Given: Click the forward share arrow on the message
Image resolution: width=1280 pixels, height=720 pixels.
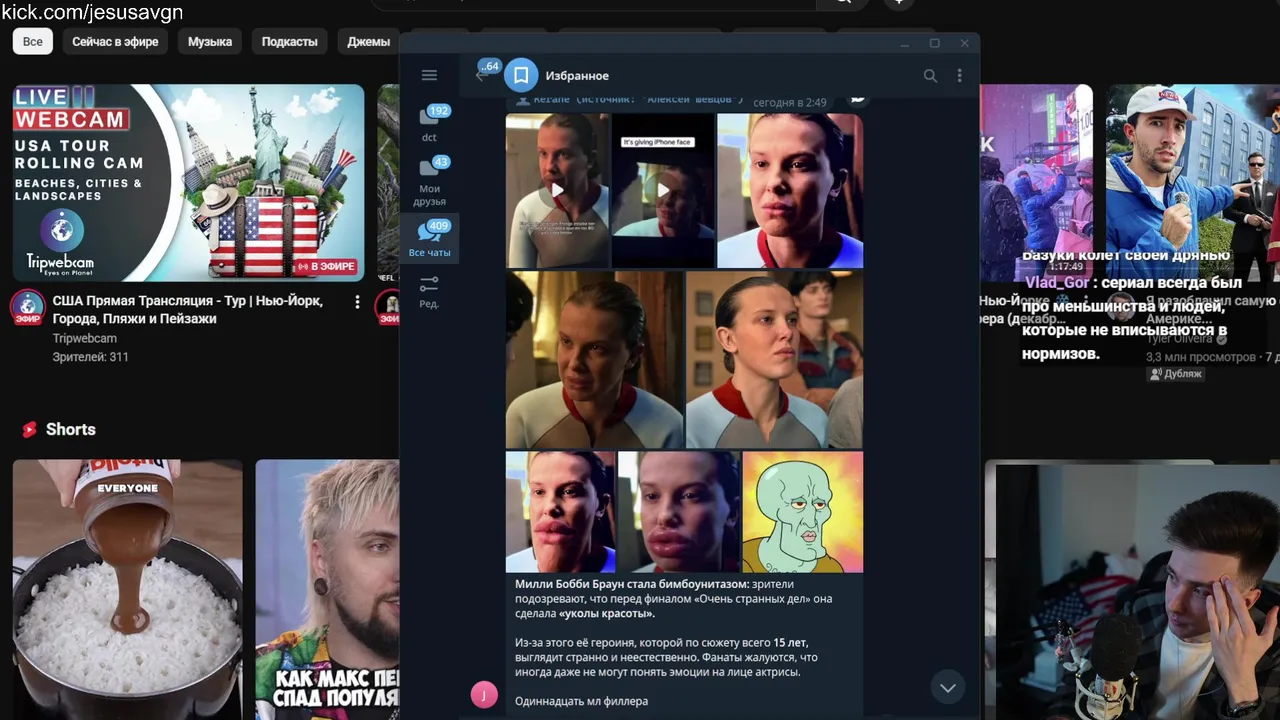Looking at the screenshot, I should click(x=857, y=99).
